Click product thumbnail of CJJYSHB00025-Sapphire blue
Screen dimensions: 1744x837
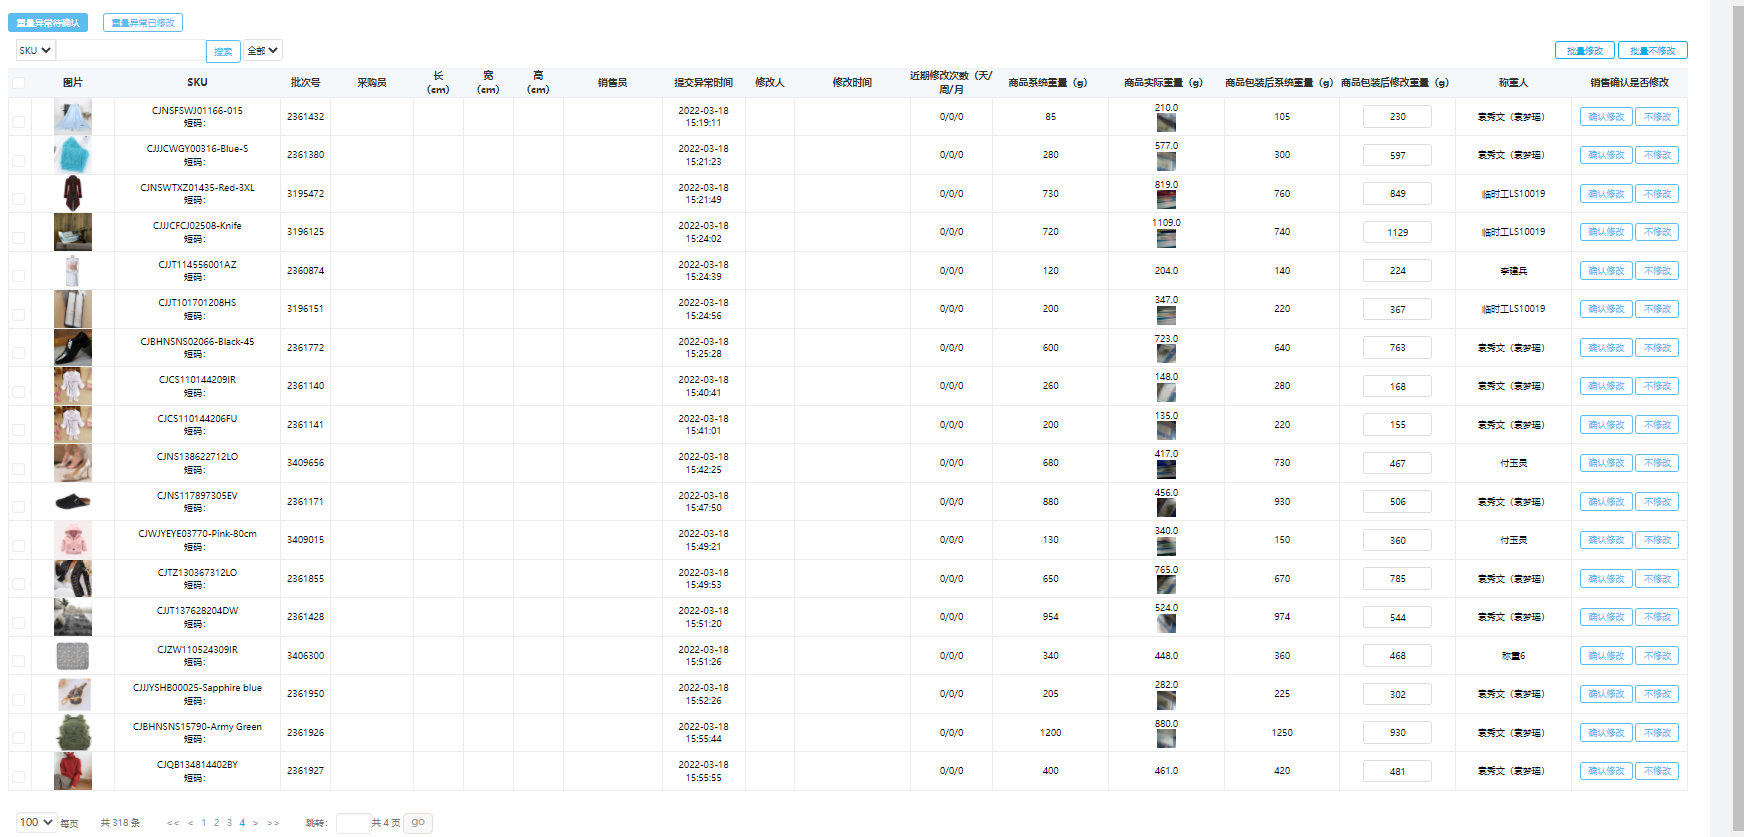[73, 694]
